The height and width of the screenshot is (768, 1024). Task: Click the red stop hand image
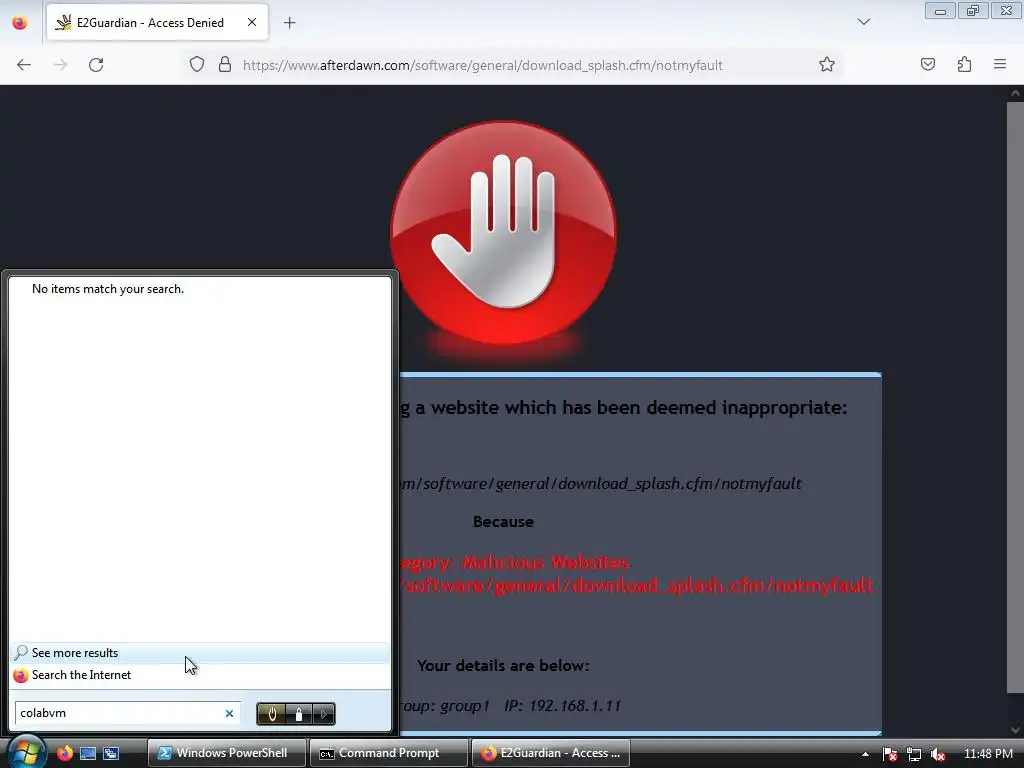[503, 232]
